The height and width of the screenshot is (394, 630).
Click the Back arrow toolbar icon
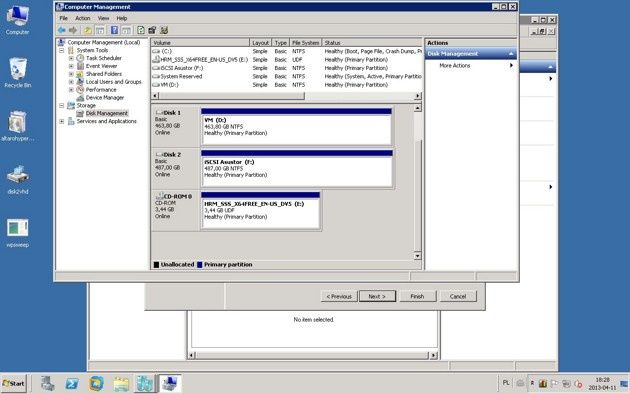(x=61, y=30)
